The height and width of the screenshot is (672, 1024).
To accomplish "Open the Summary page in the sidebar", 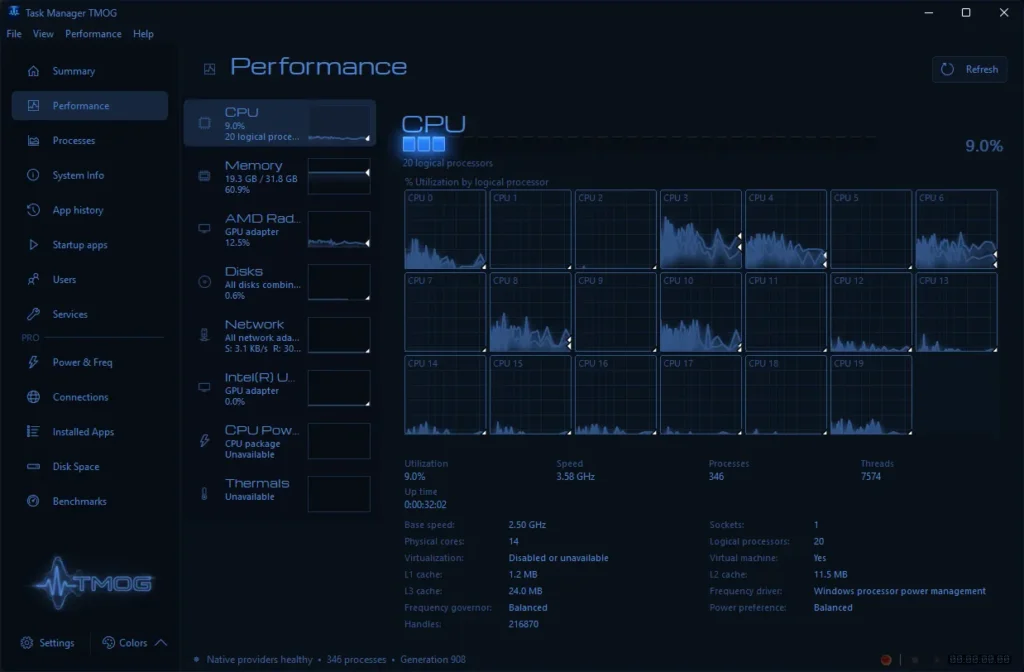I will [x=89, y=71].
